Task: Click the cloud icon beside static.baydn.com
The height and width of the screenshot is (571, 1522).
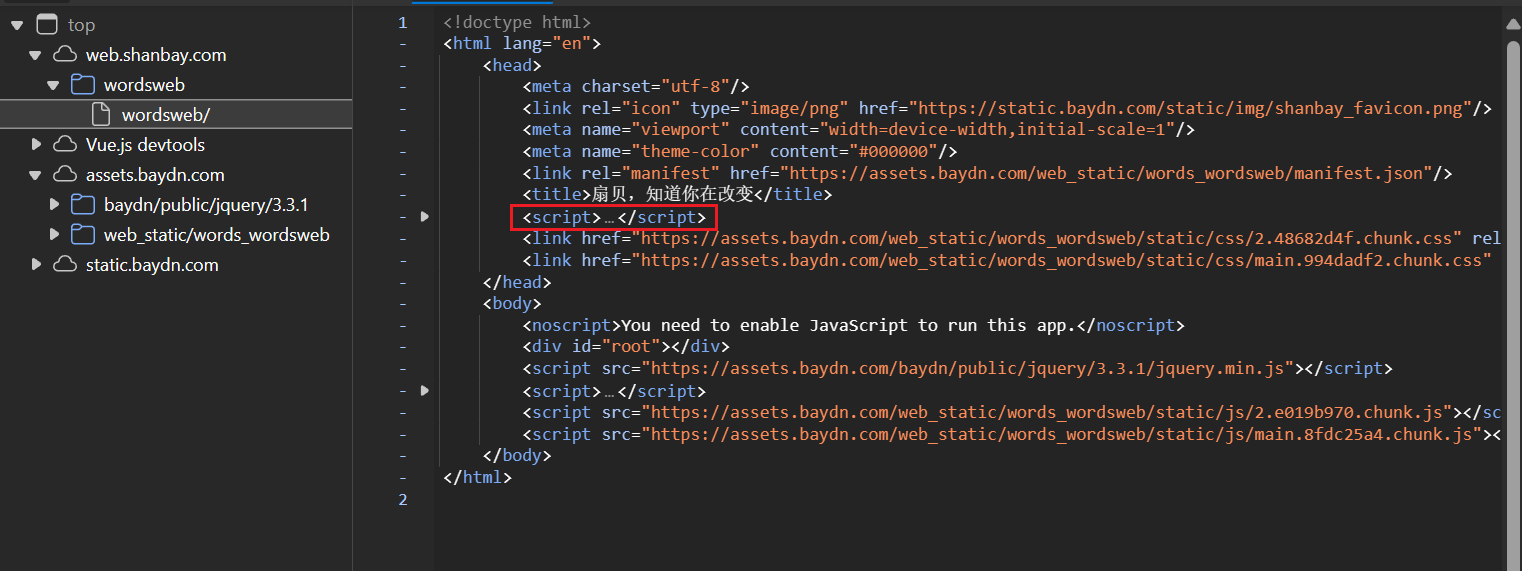Action: coord(65,265)
